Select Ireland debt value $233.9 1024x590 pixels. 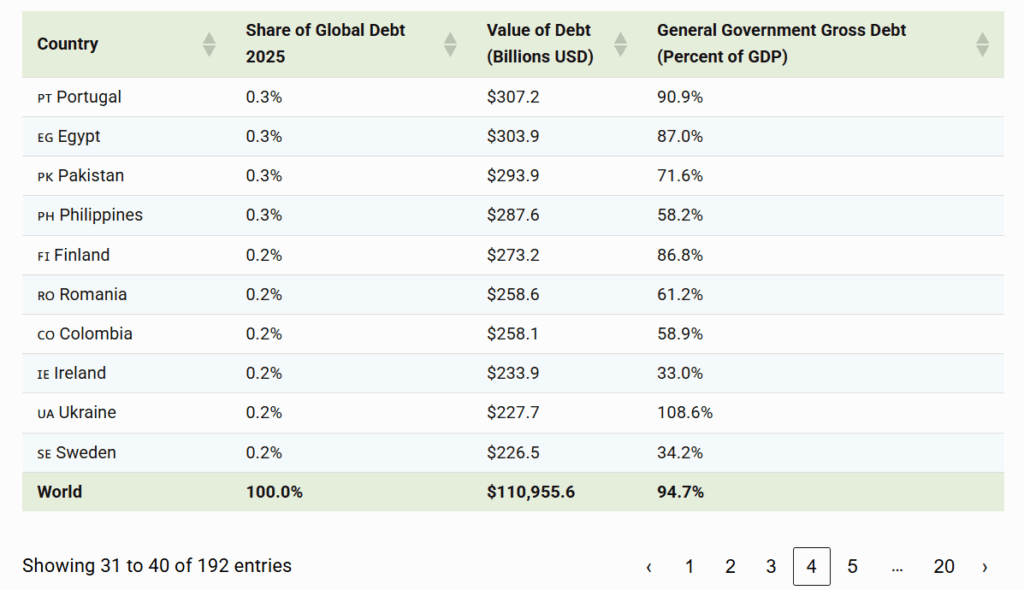pos(512,373)
